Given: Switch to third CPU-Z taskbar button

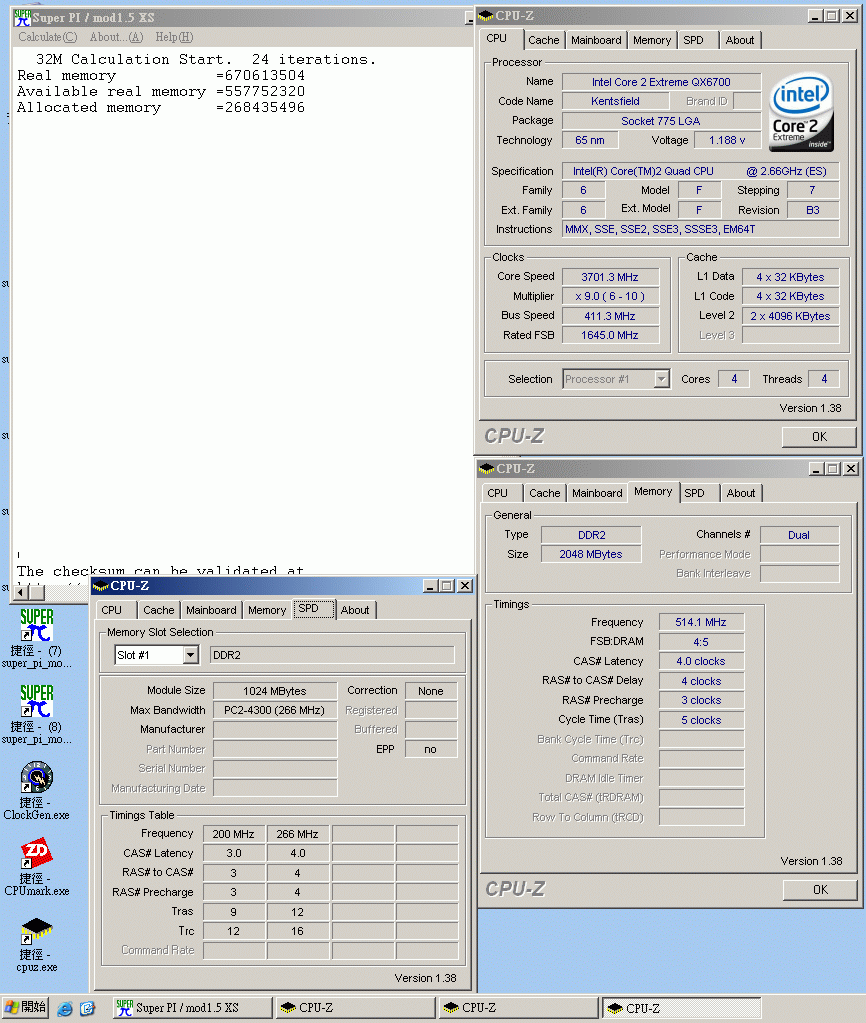Looking at the screenshot, I should pyautogui.click(x=682, y=1008).
